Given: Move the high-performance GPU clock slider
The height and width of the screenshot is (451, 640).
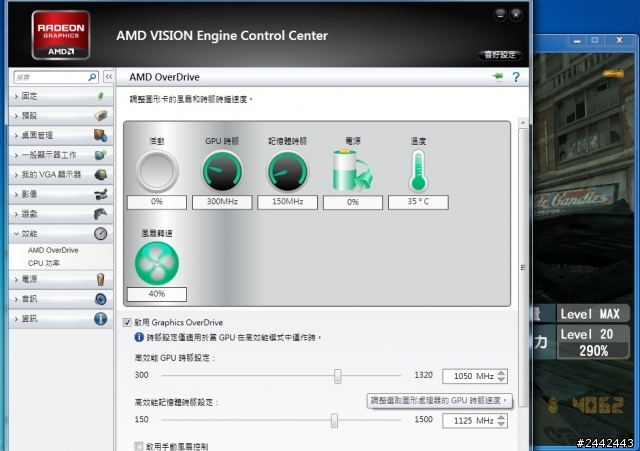Looking at the screenshot, I should 338,376.
